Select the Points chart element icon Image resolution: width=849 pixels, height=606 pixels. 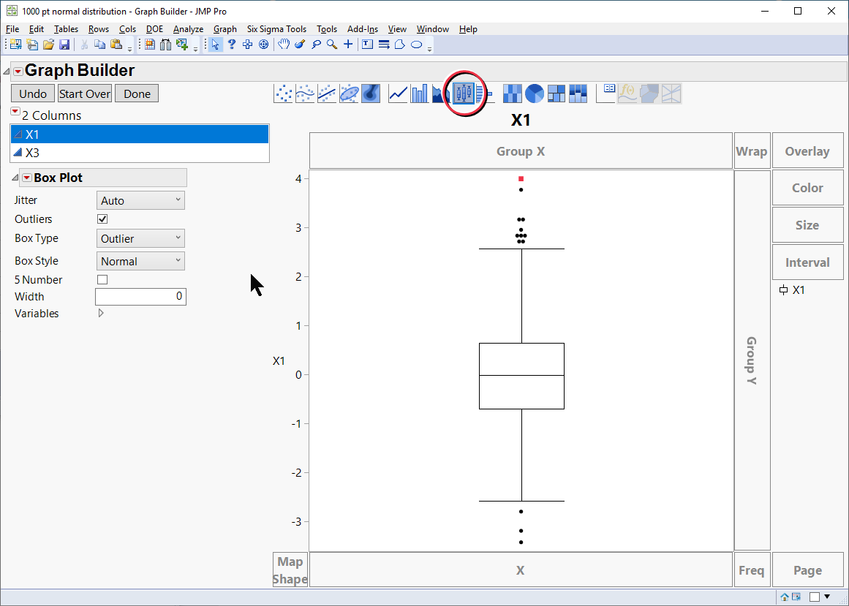point(283,94)
